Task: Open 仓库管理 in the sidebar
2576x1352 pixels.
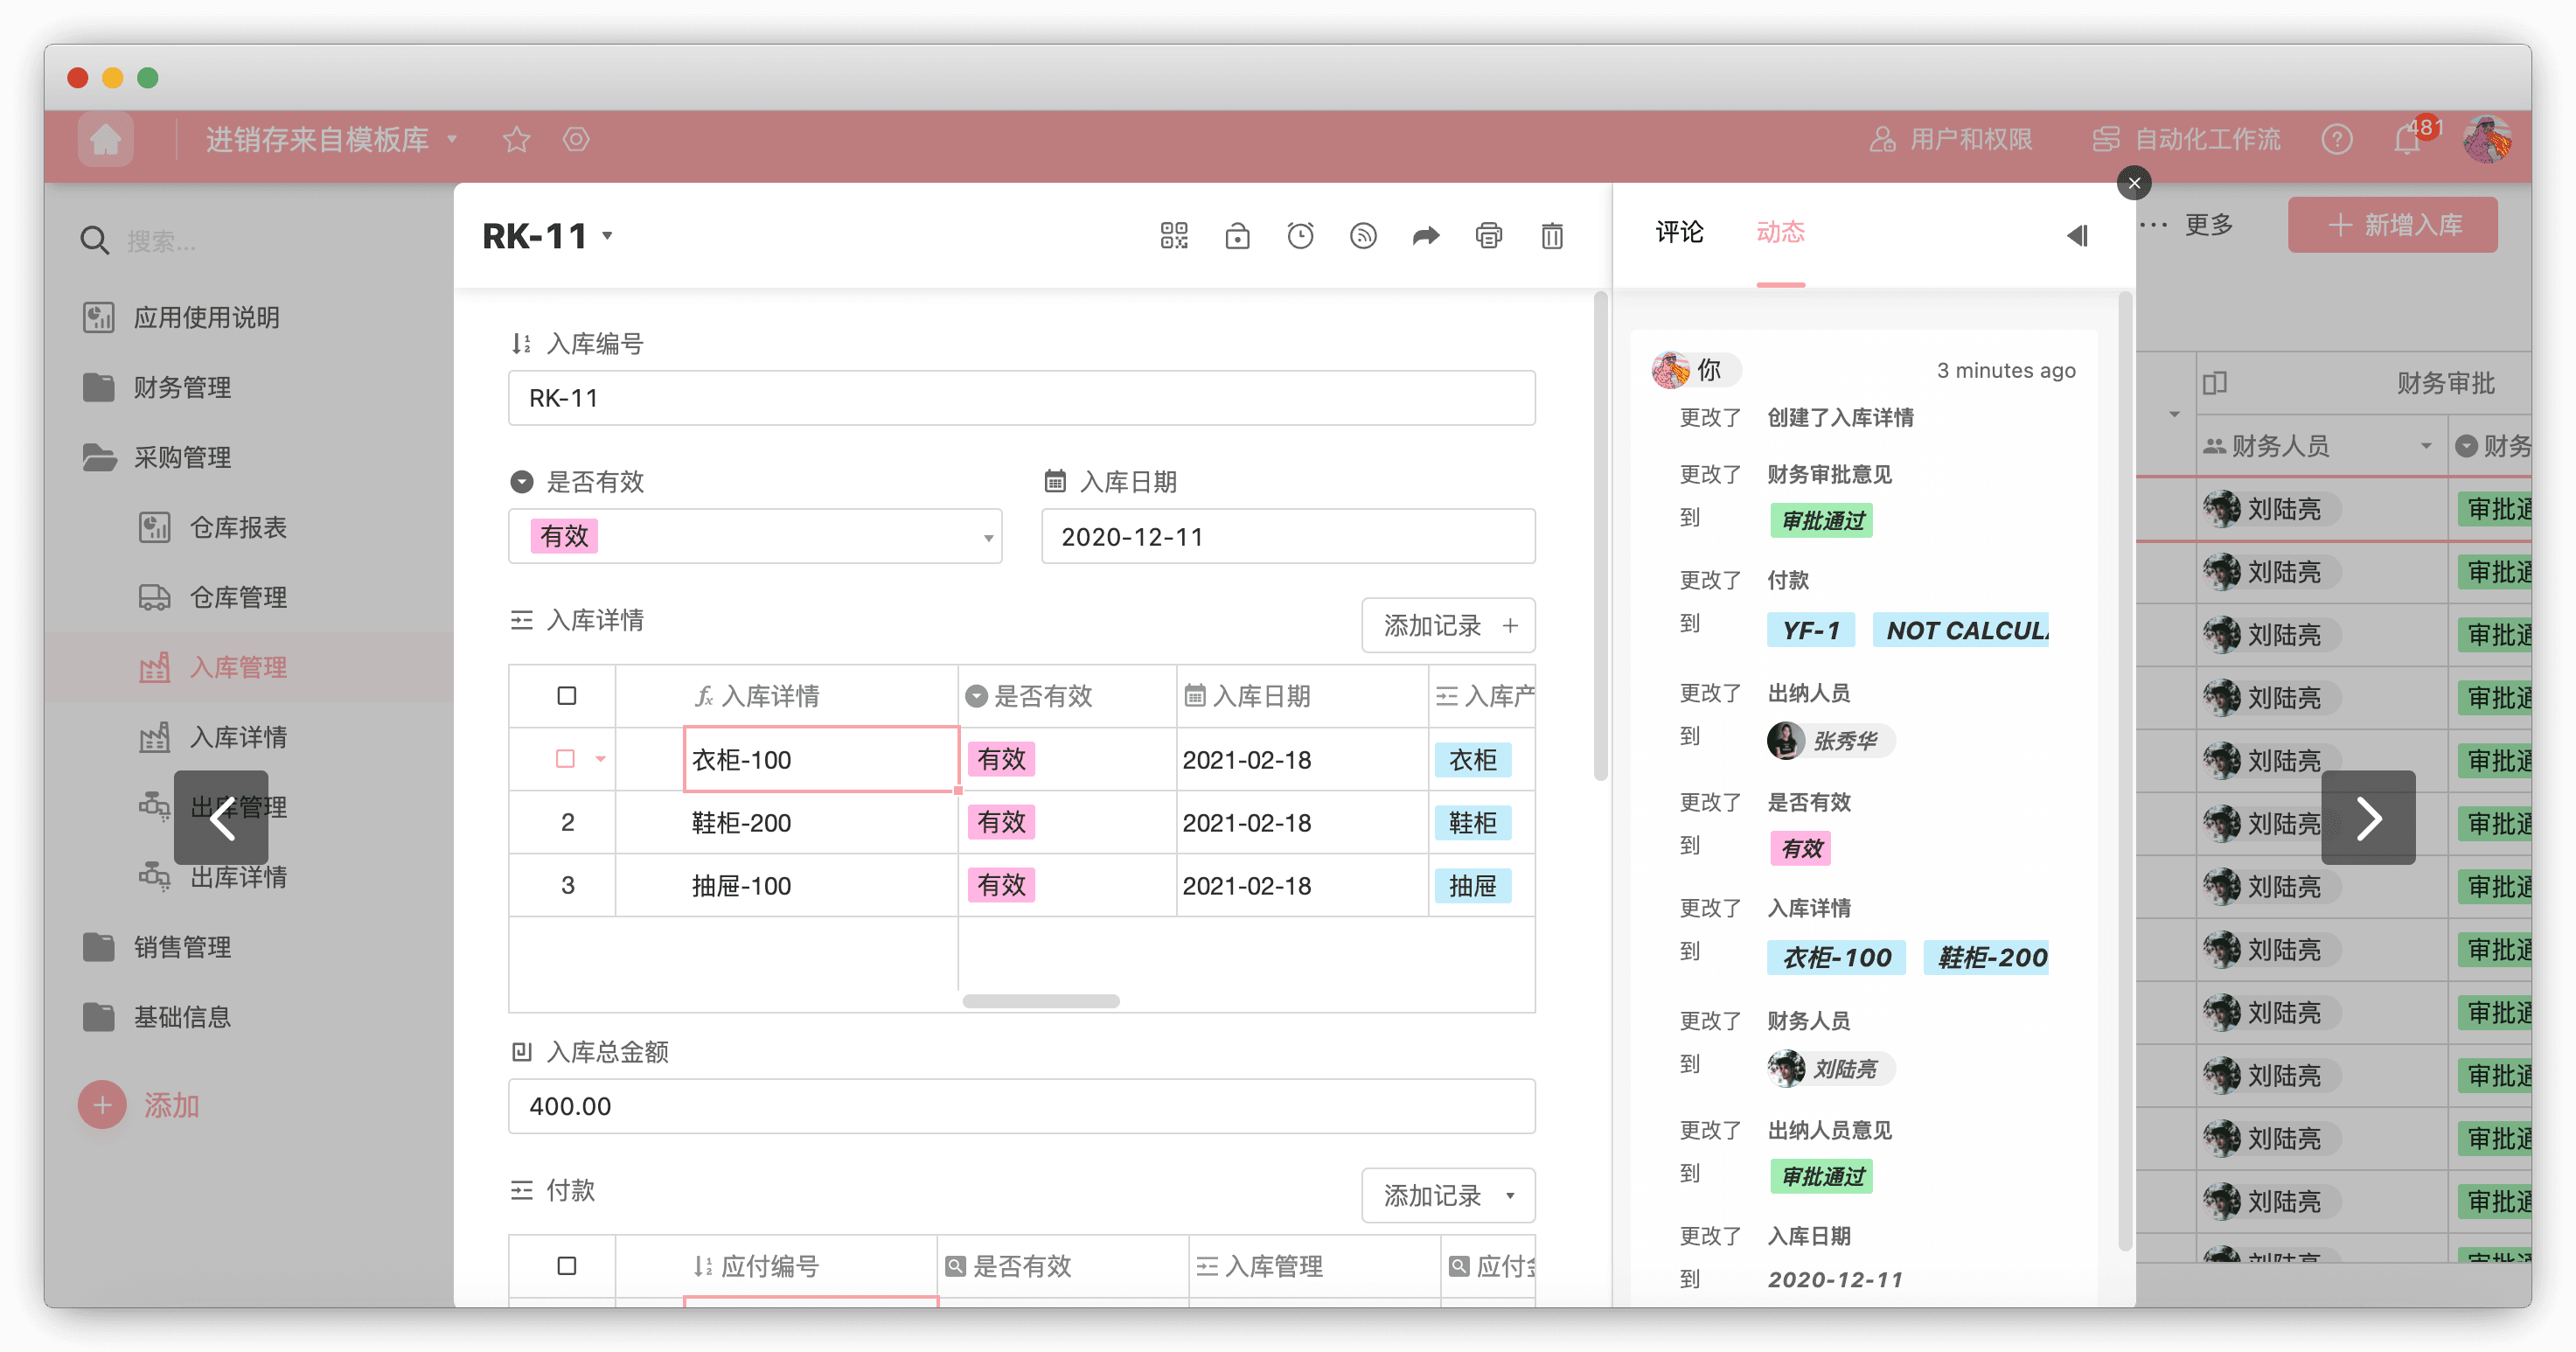Action: click(x=213, y=598)
